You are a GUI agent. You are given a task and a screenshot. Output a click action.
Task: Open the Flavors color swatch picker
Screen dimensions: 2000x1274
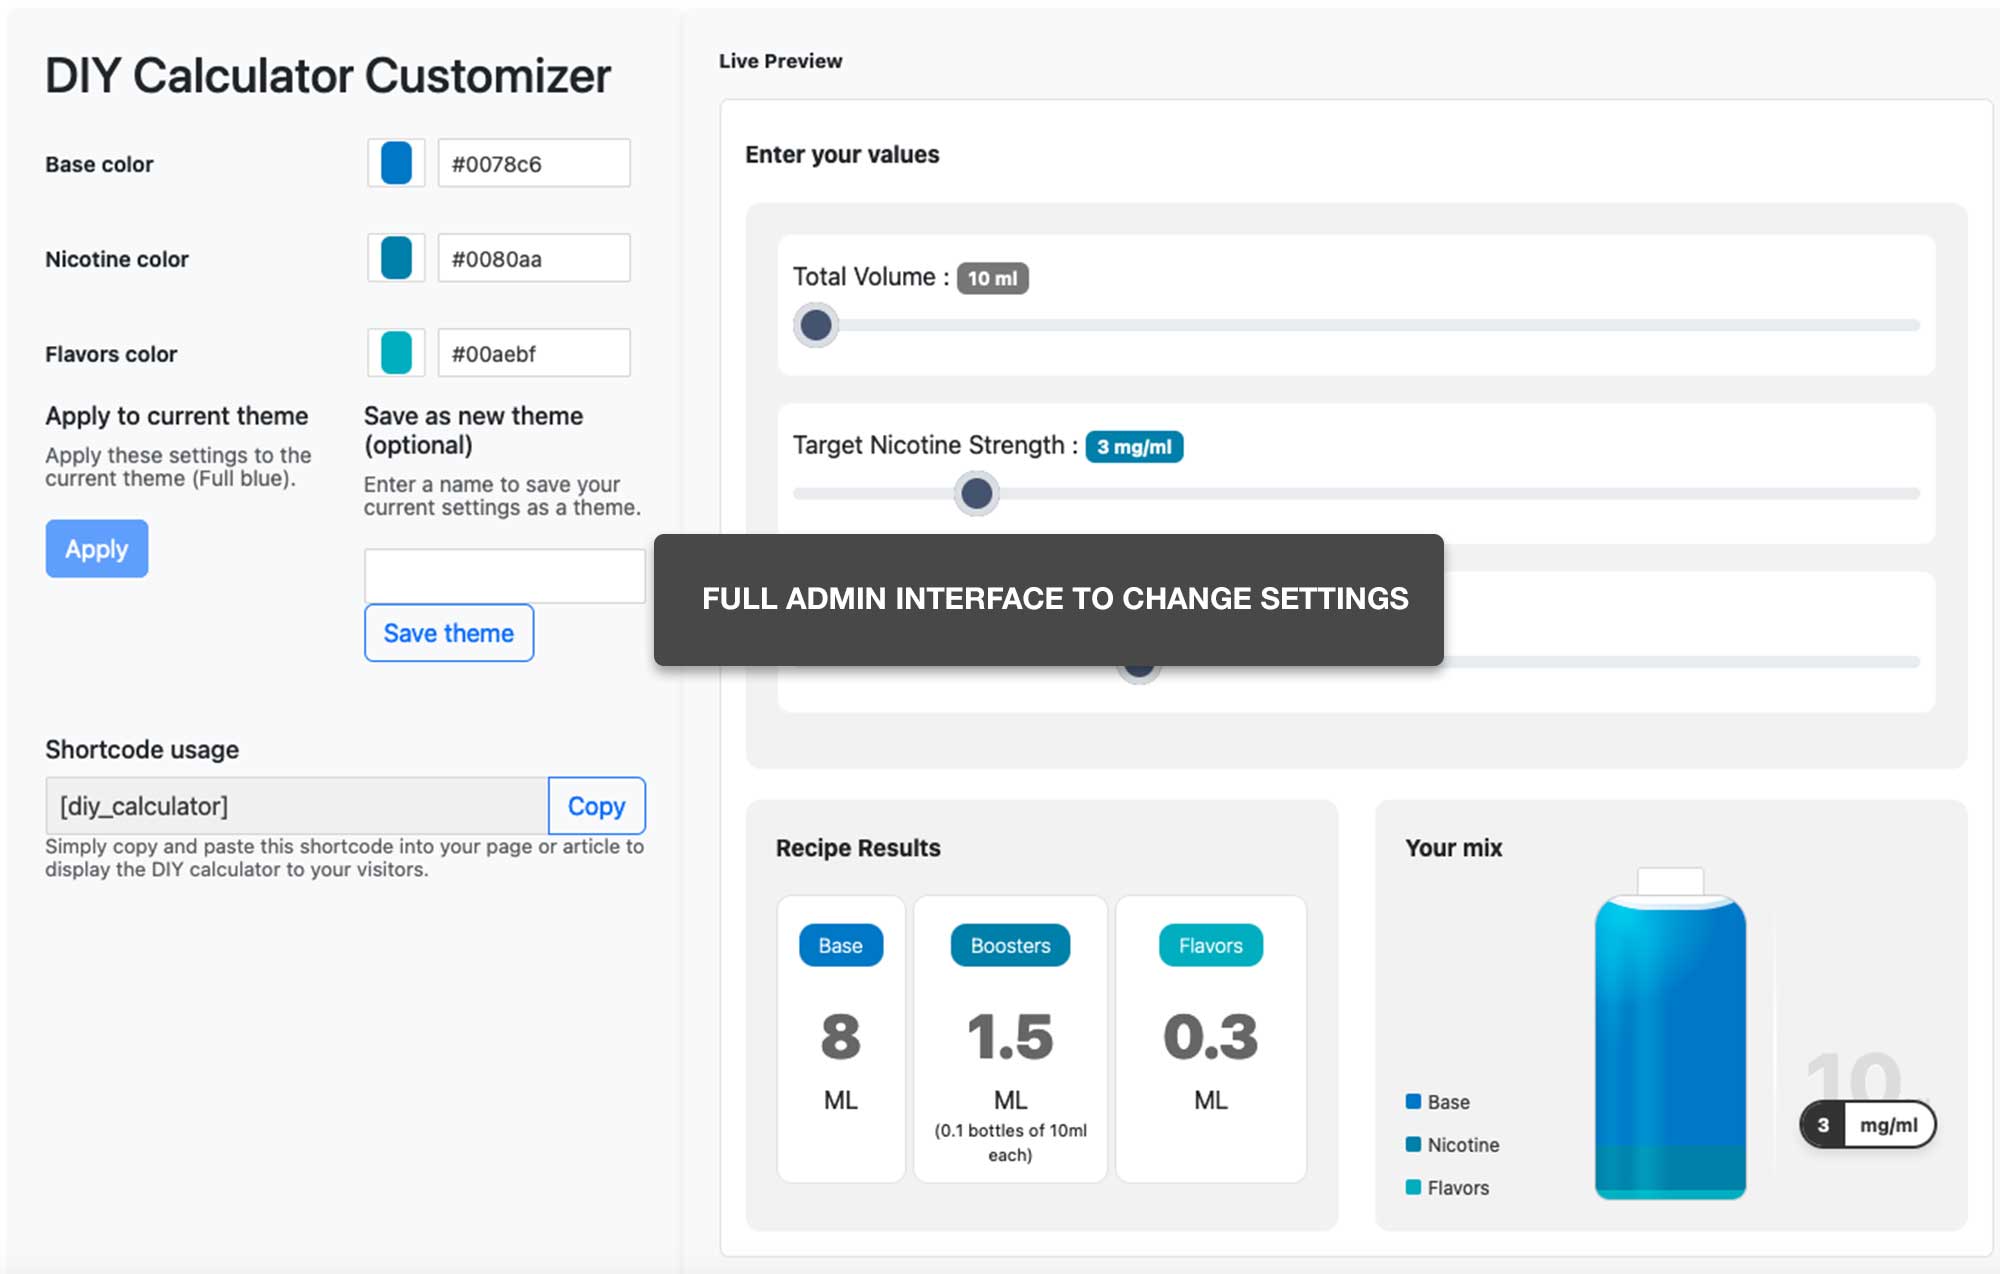click(396, 353)
